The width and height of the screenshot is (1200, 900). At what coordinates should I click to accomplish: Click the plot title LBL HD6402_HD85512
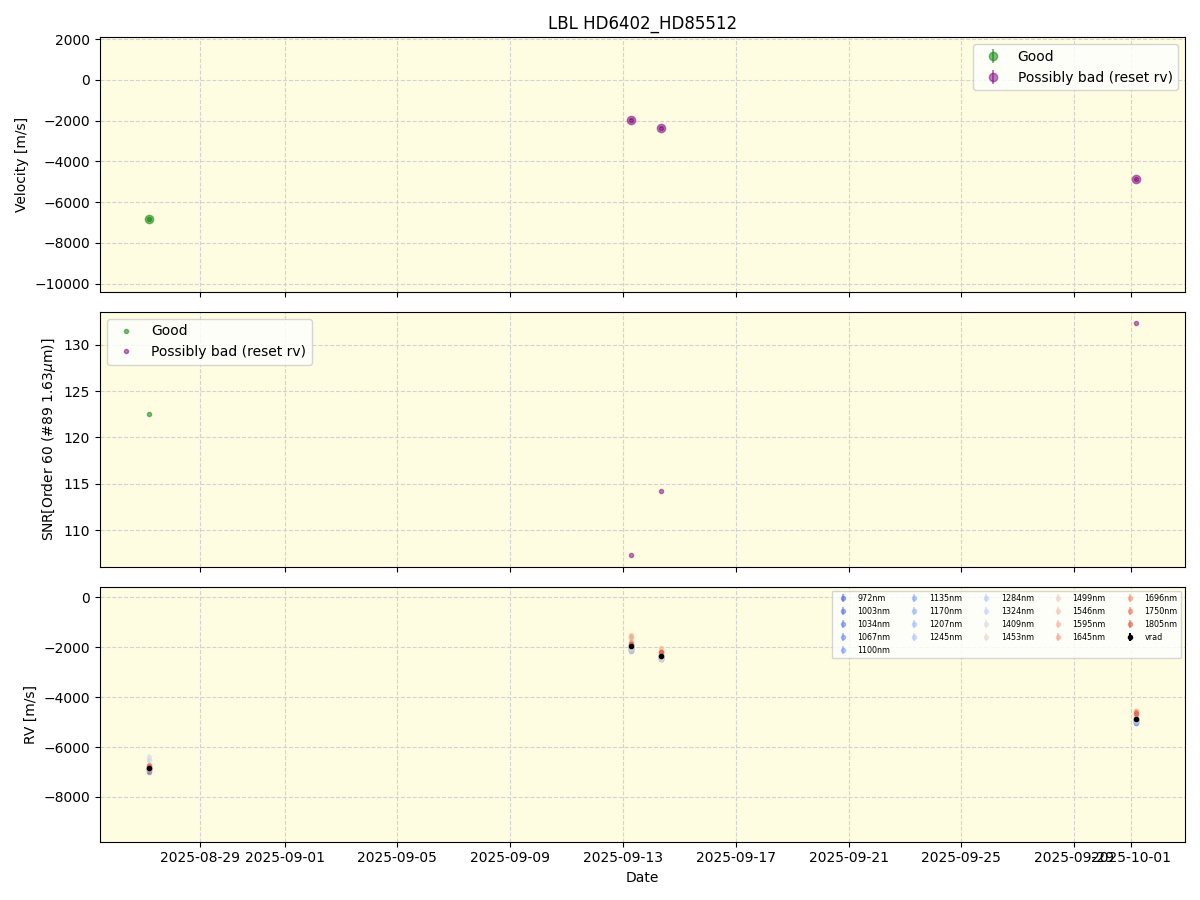pos(642,23)
